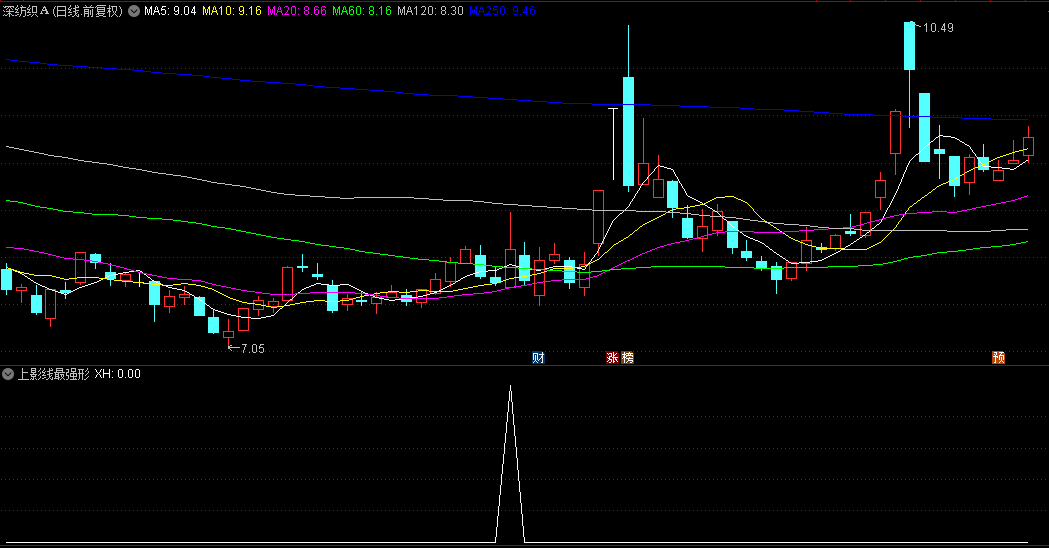Click the MA5: 9.04 label
Viewport: 1049px width, 548px height.
pos(170,11)
